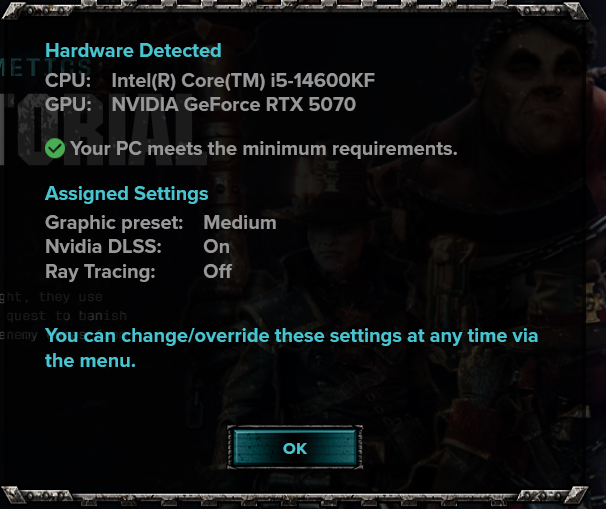606x509 pixels.
Task: Click the top-right ornate frame corner
Action: (x=576, y=11)
